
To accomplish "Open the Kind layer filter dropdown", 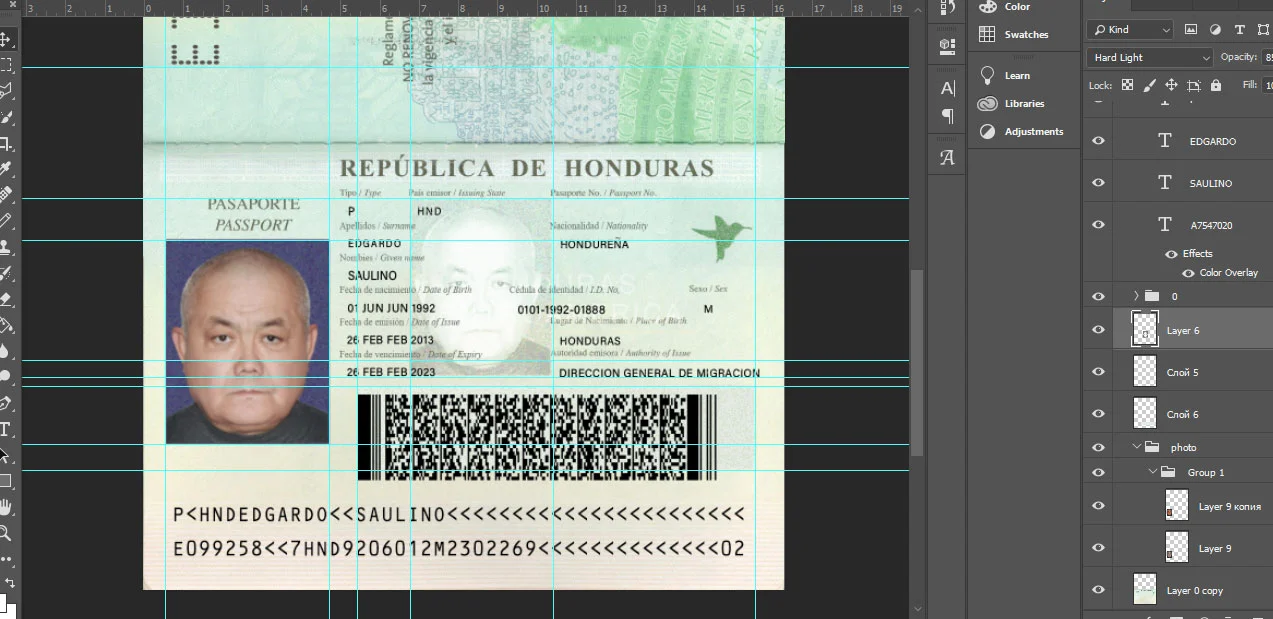I will (1130, 30).
